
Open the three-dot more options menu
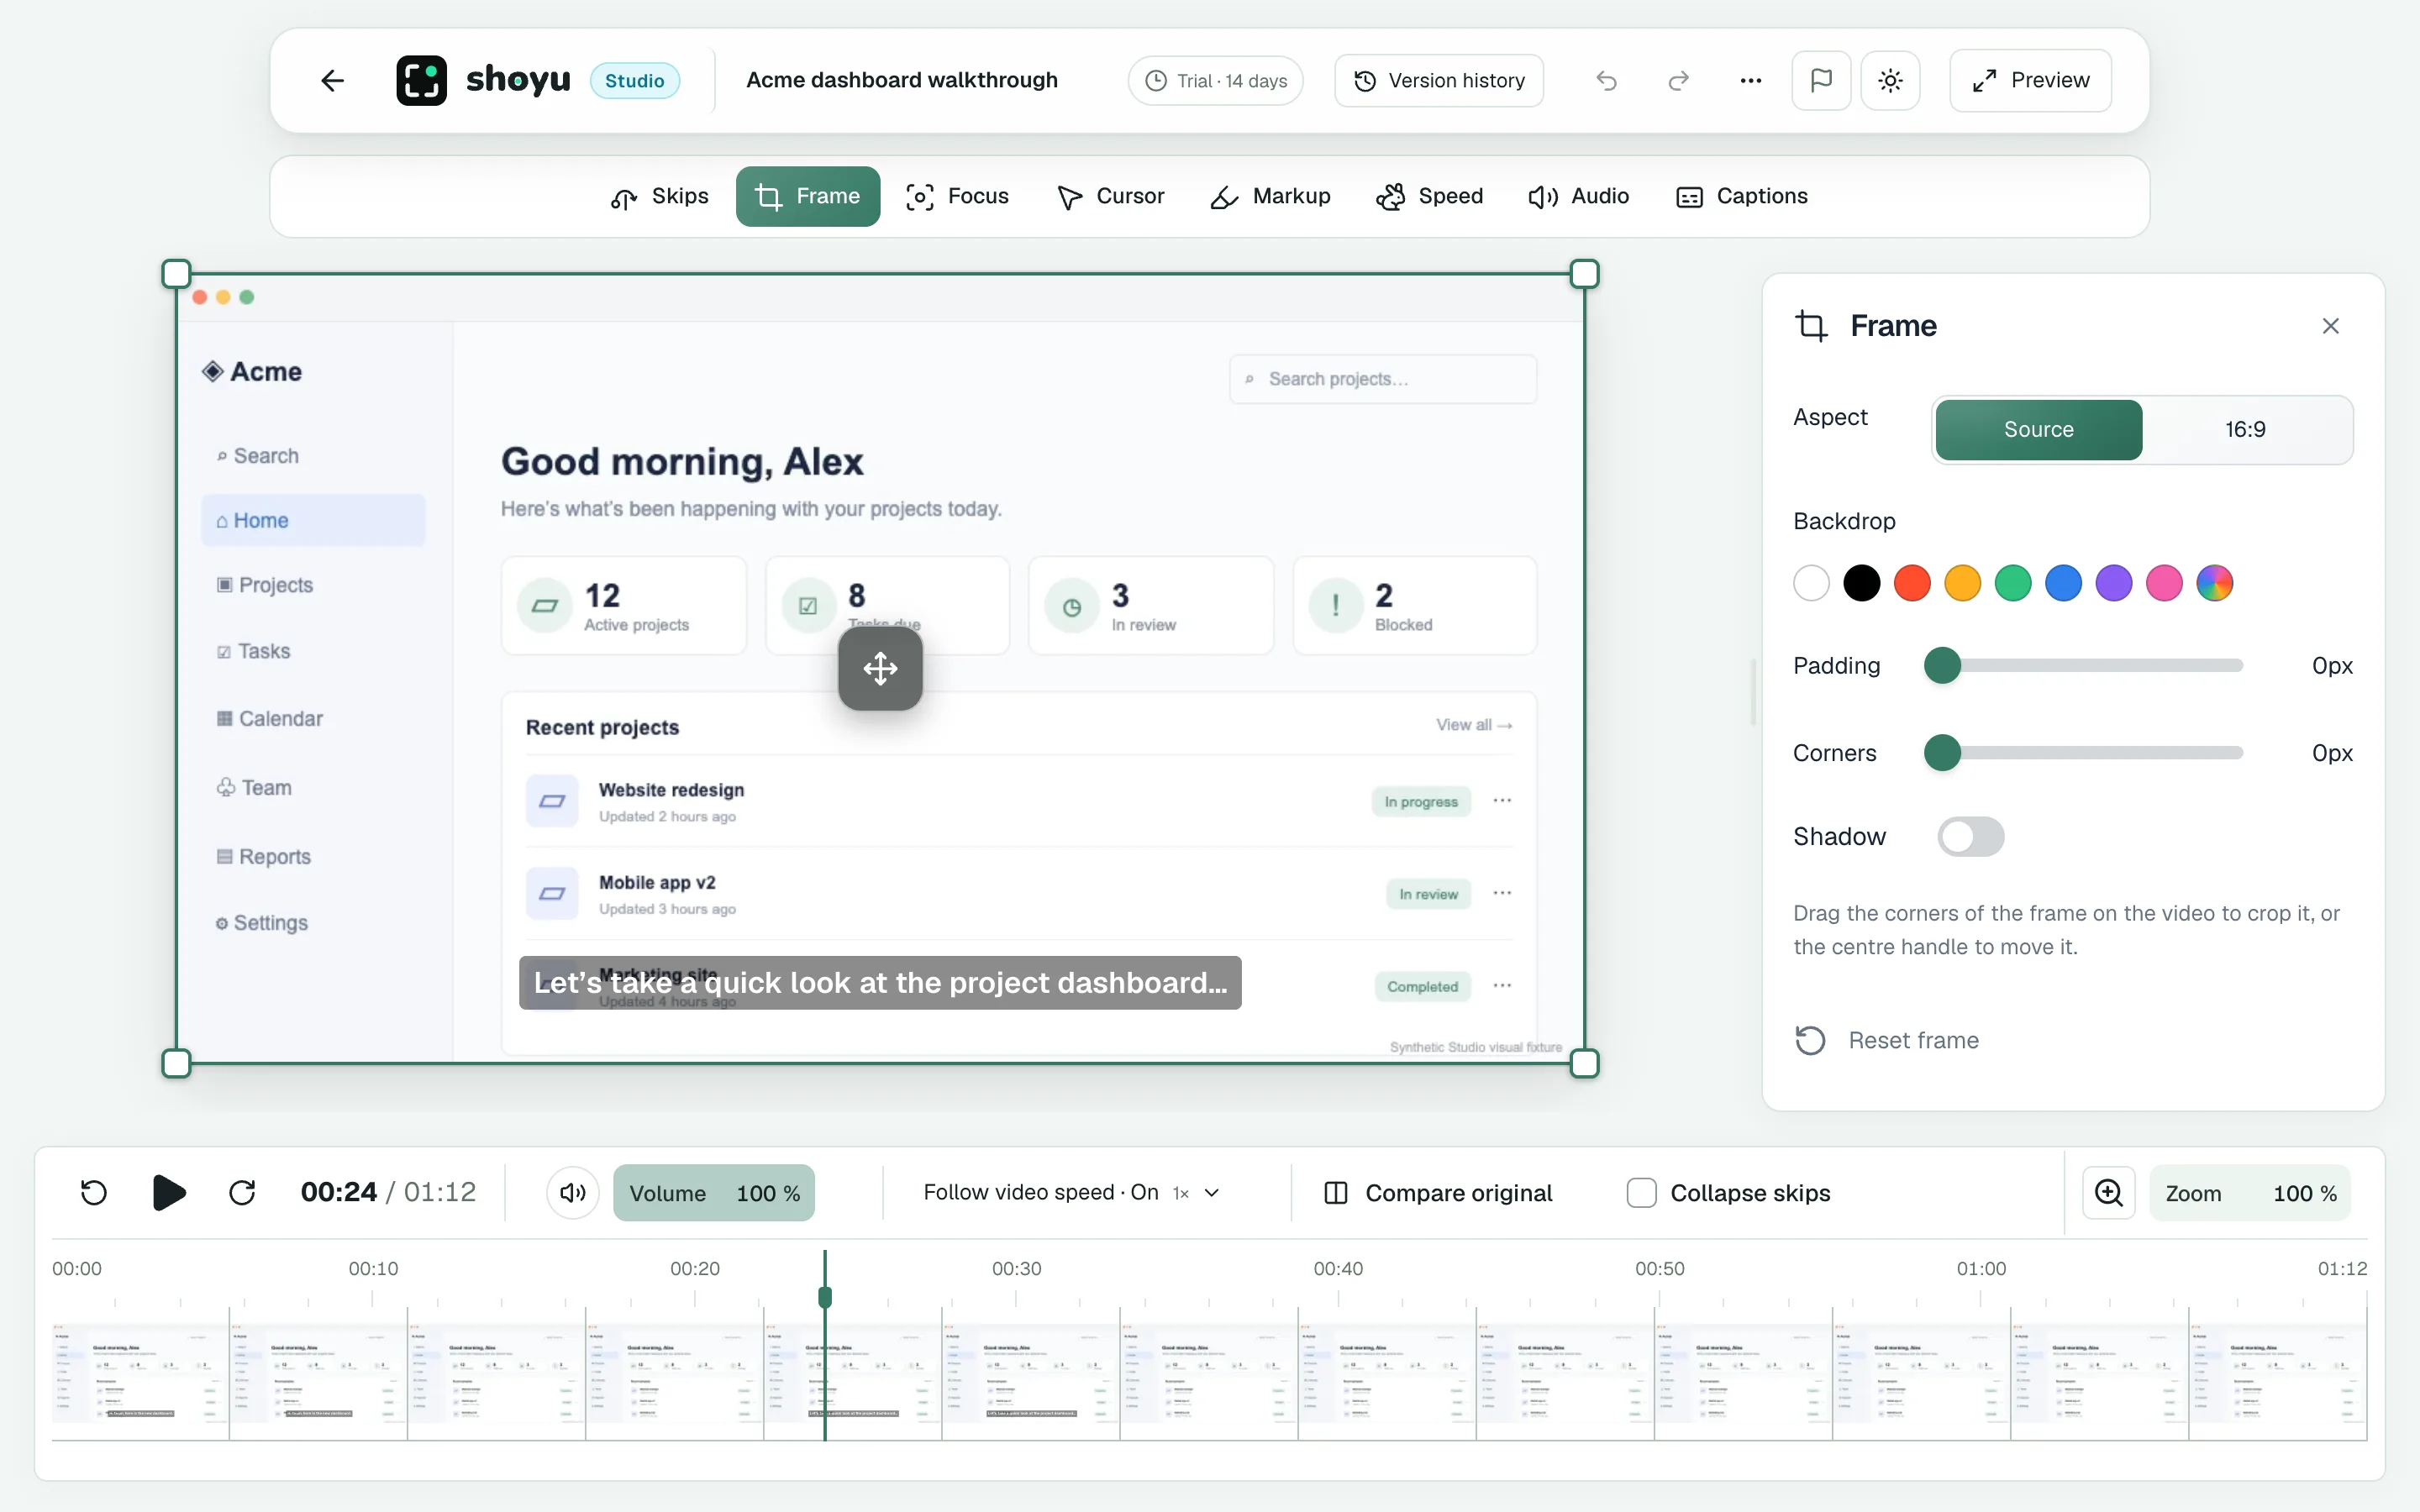tap(1750, 80)
